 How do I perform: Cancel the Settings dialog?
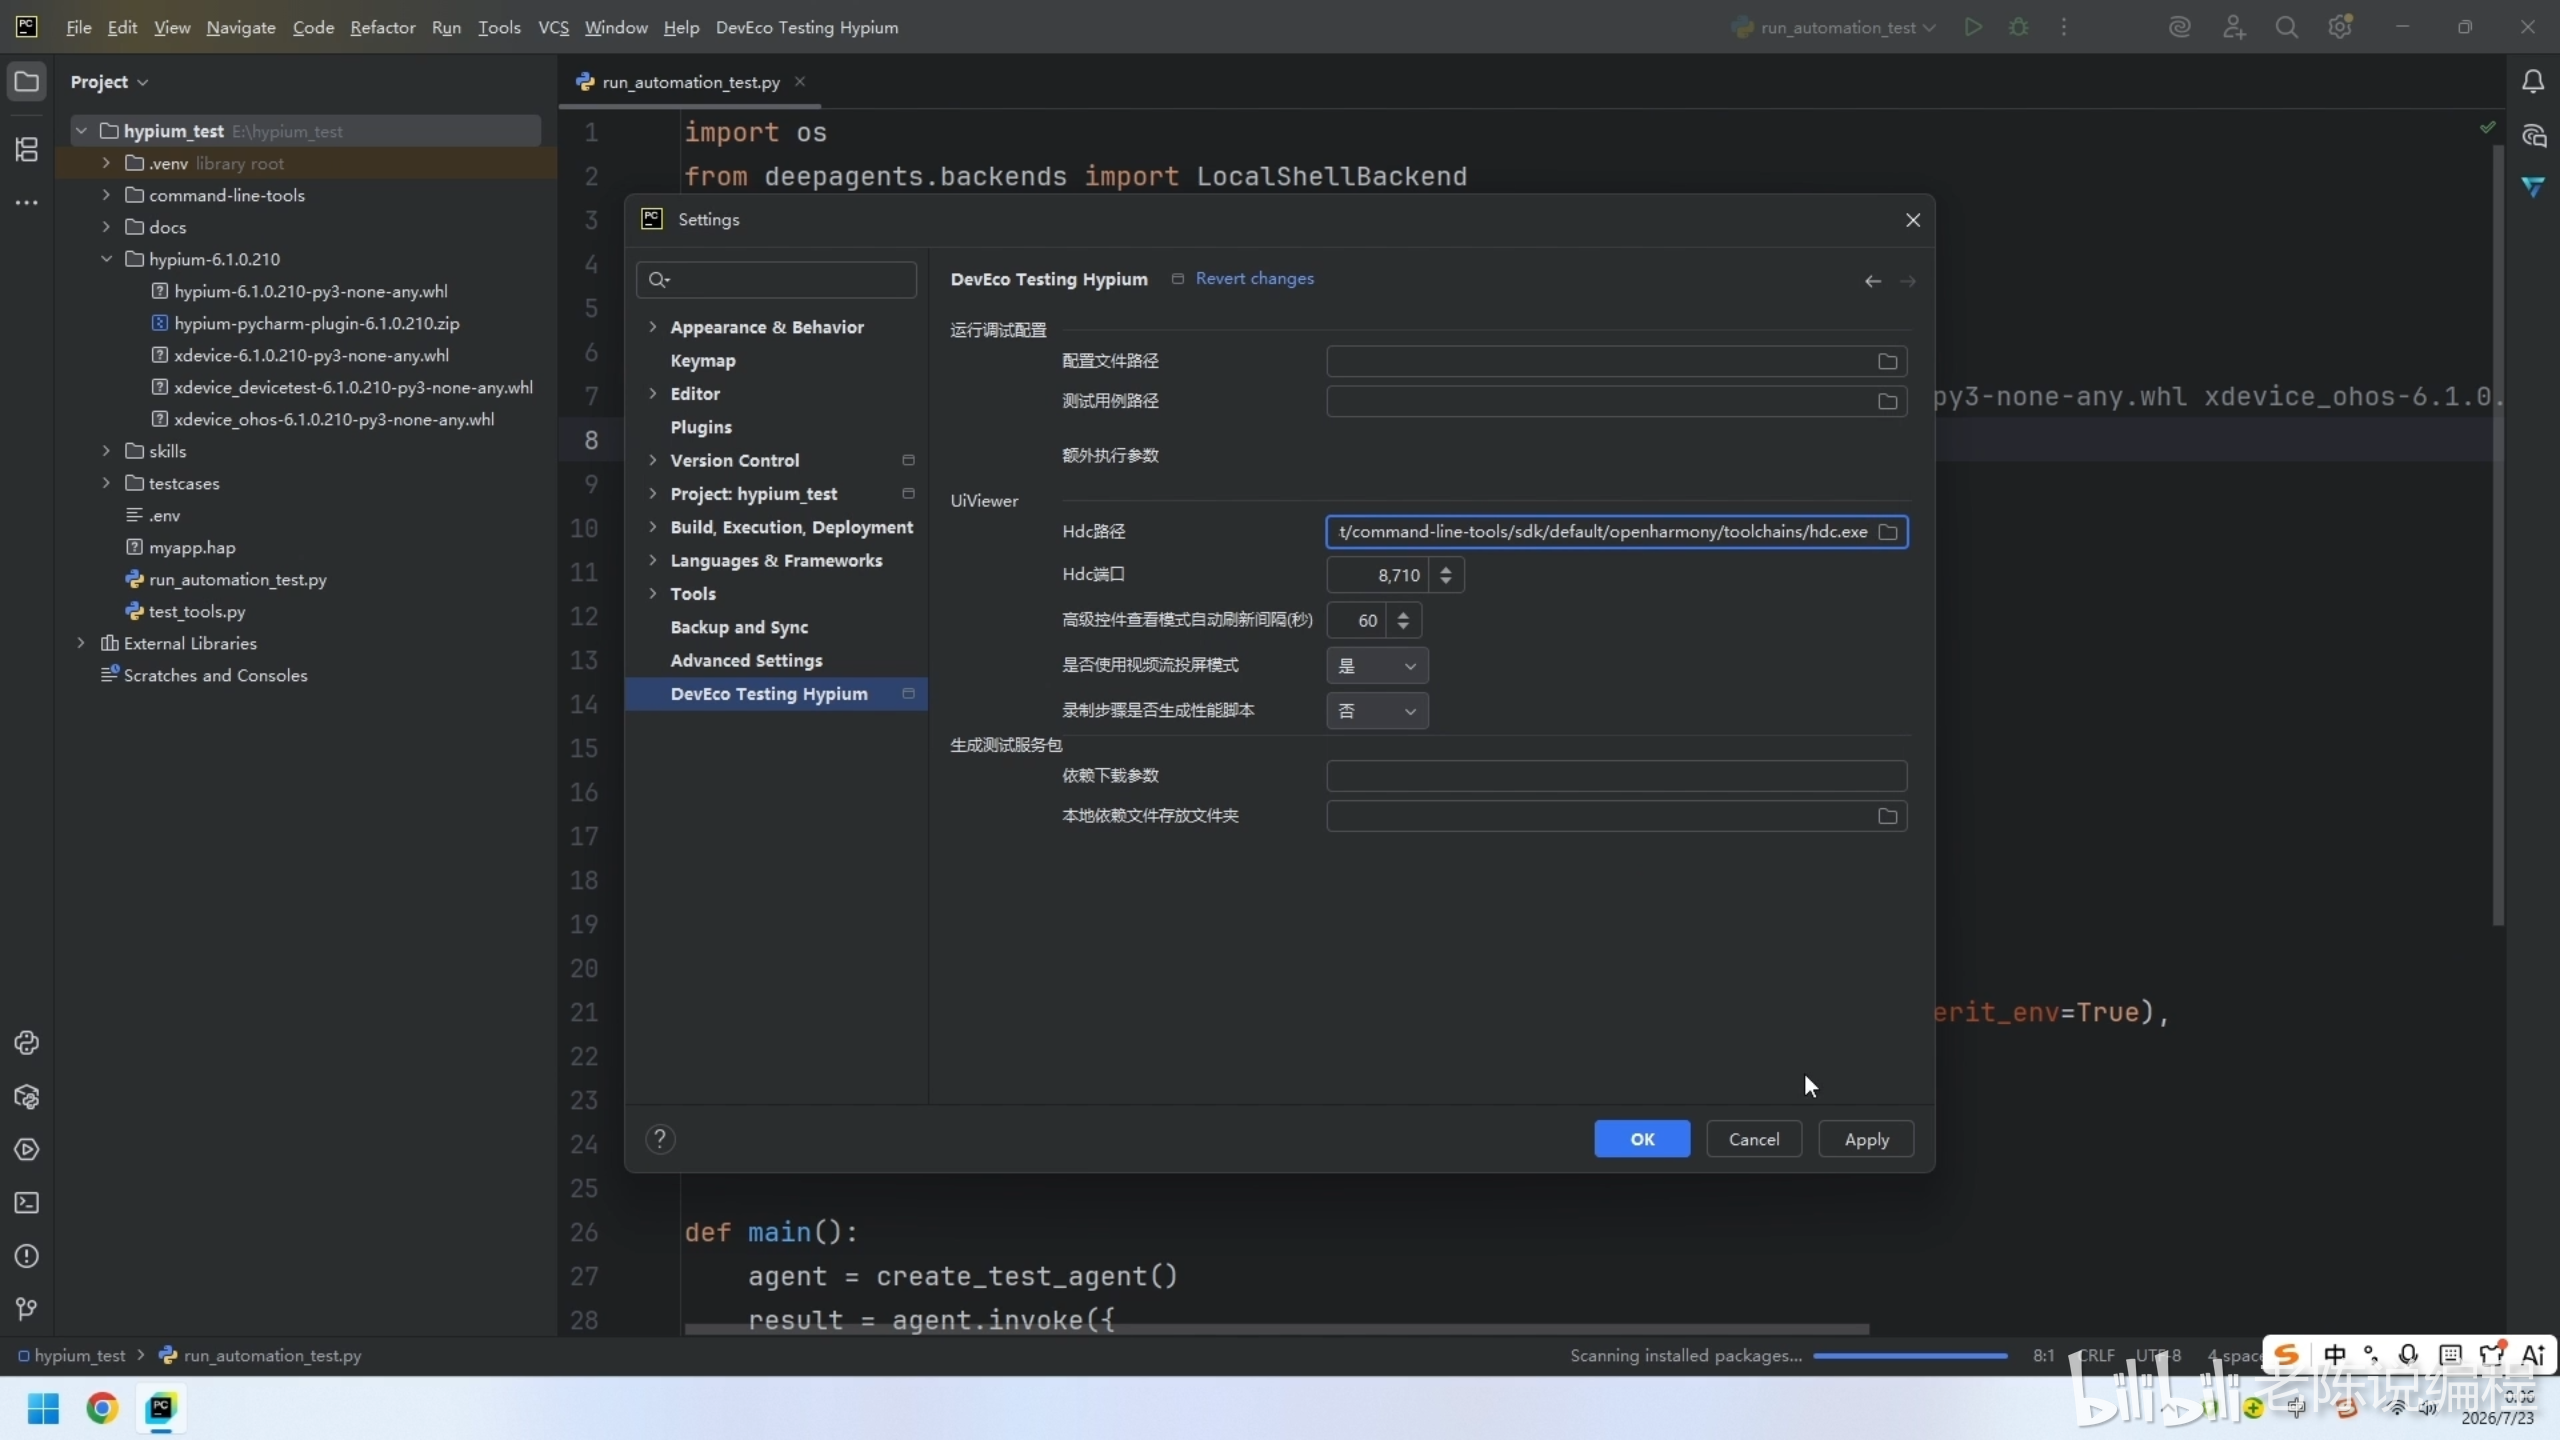click(1754, 1139)
